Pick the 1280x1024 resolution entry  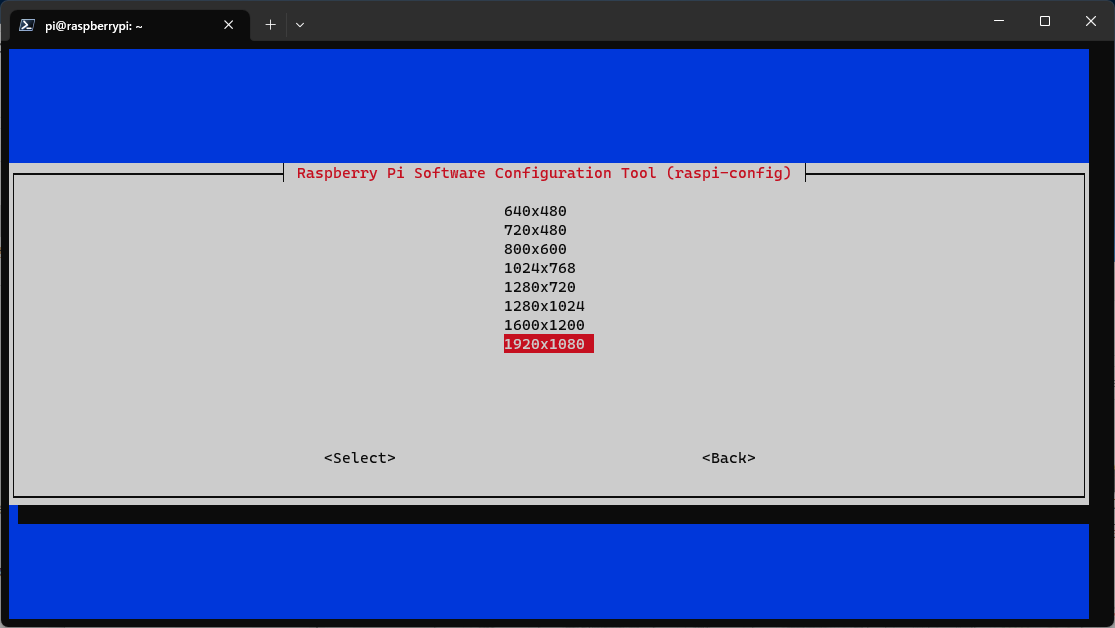[544, 307]
